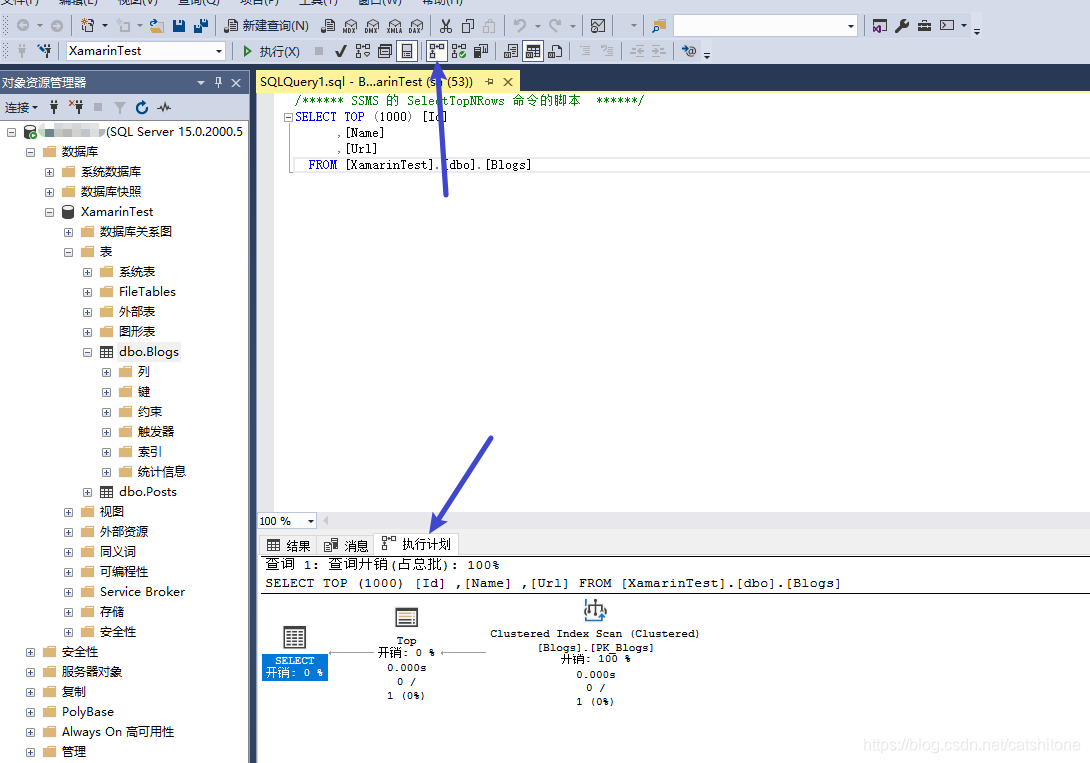1090x763 pixels.
Task: Click the Parse checkmark icon
Action: click(341, 51)
